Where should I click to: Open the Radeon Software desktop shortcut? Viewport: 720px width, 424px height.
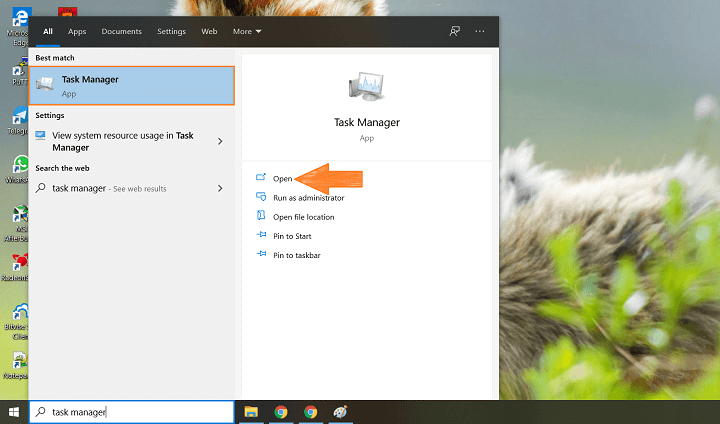16,267
